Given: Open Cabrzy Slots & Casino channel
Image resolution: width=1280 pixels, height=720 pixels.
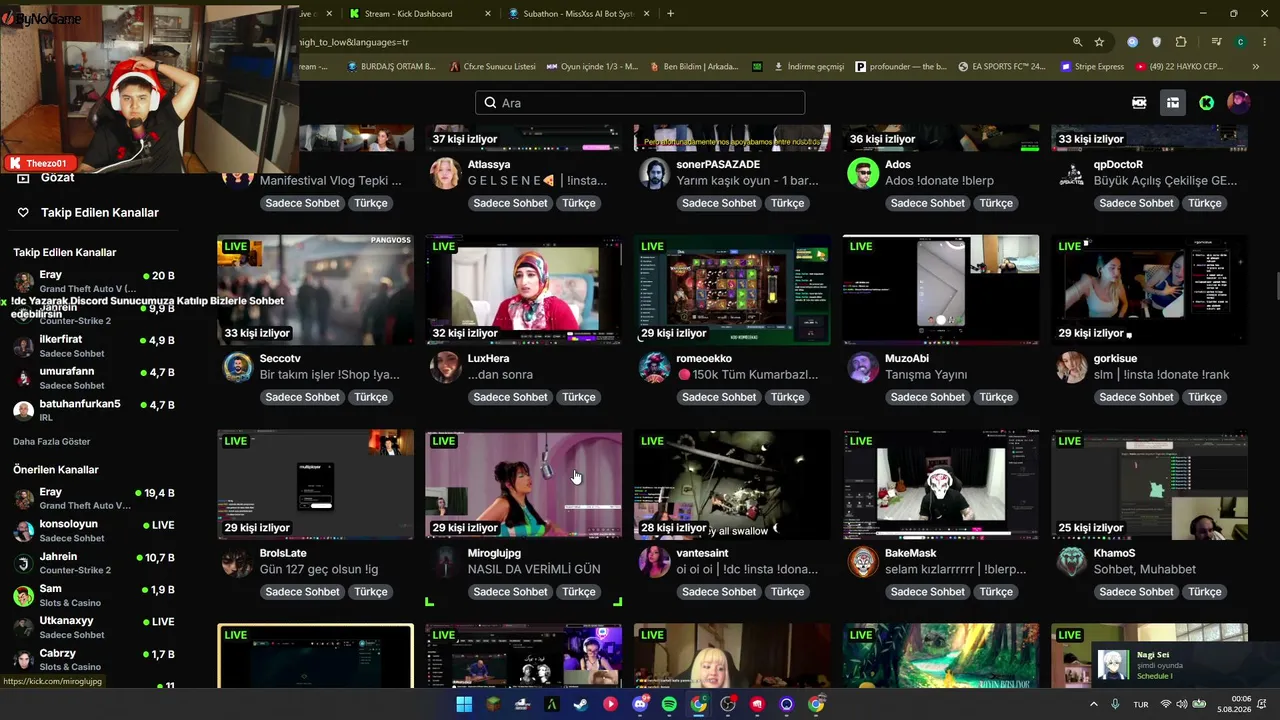Looking at the screenshot, I should point(95,659).
